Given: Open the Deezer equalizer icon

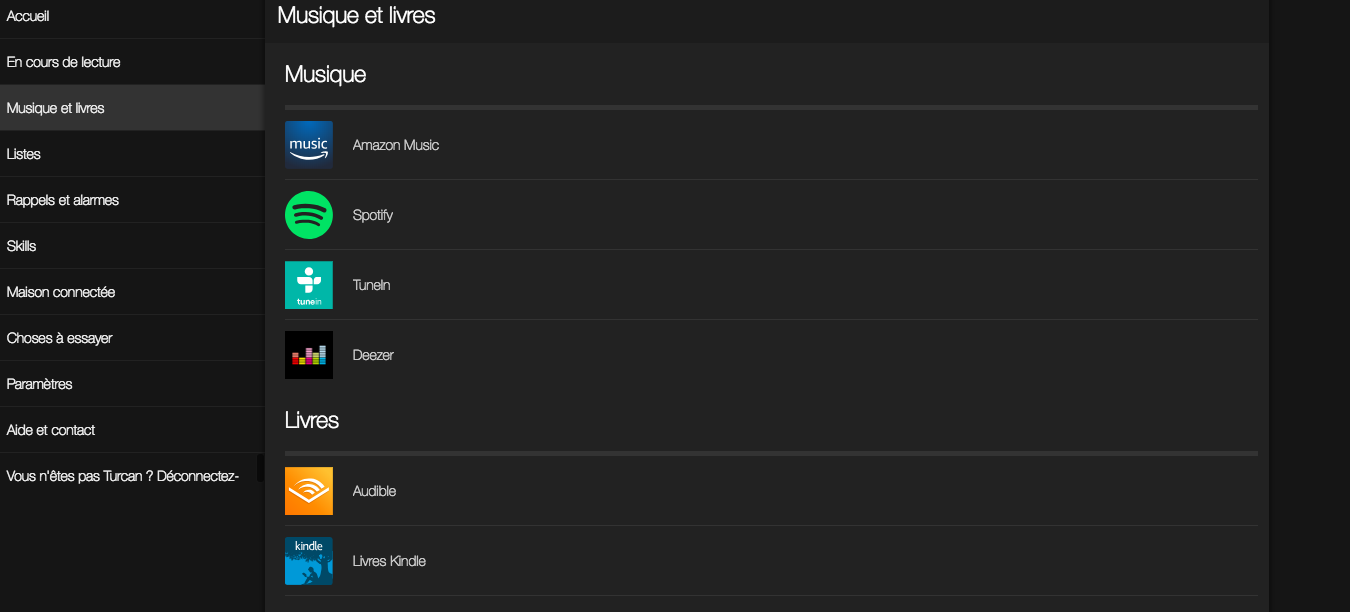Looking at the screenshot, I should click(x=309, y=355).
